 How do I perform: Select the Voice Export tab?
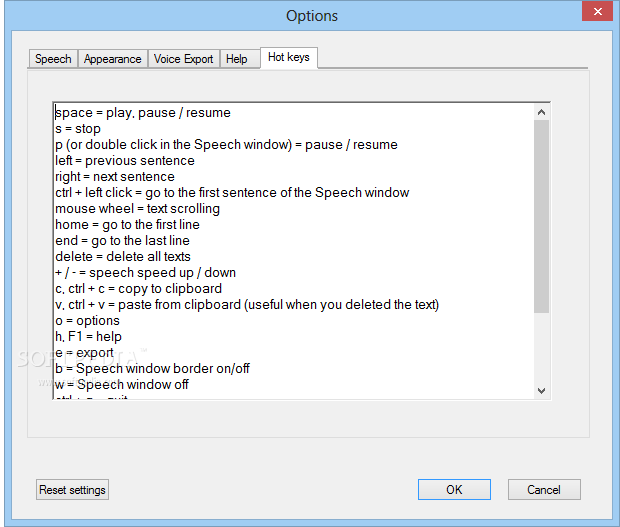(x=183, y=59)
